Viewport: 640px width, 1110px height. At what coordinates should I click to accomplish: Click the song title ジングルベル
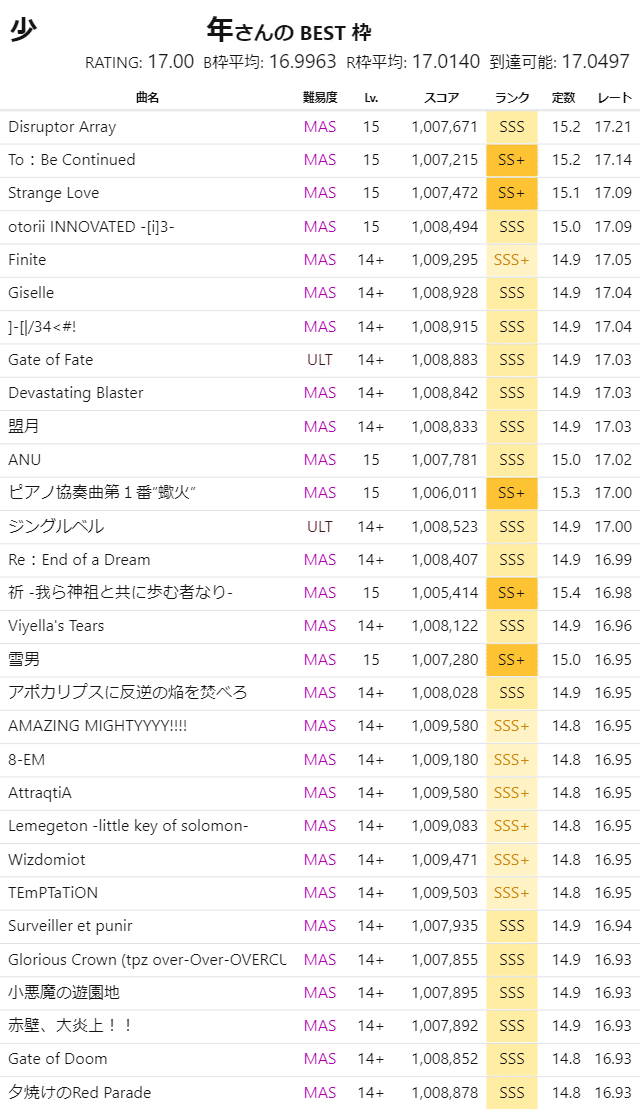click(x=56, y=526)
